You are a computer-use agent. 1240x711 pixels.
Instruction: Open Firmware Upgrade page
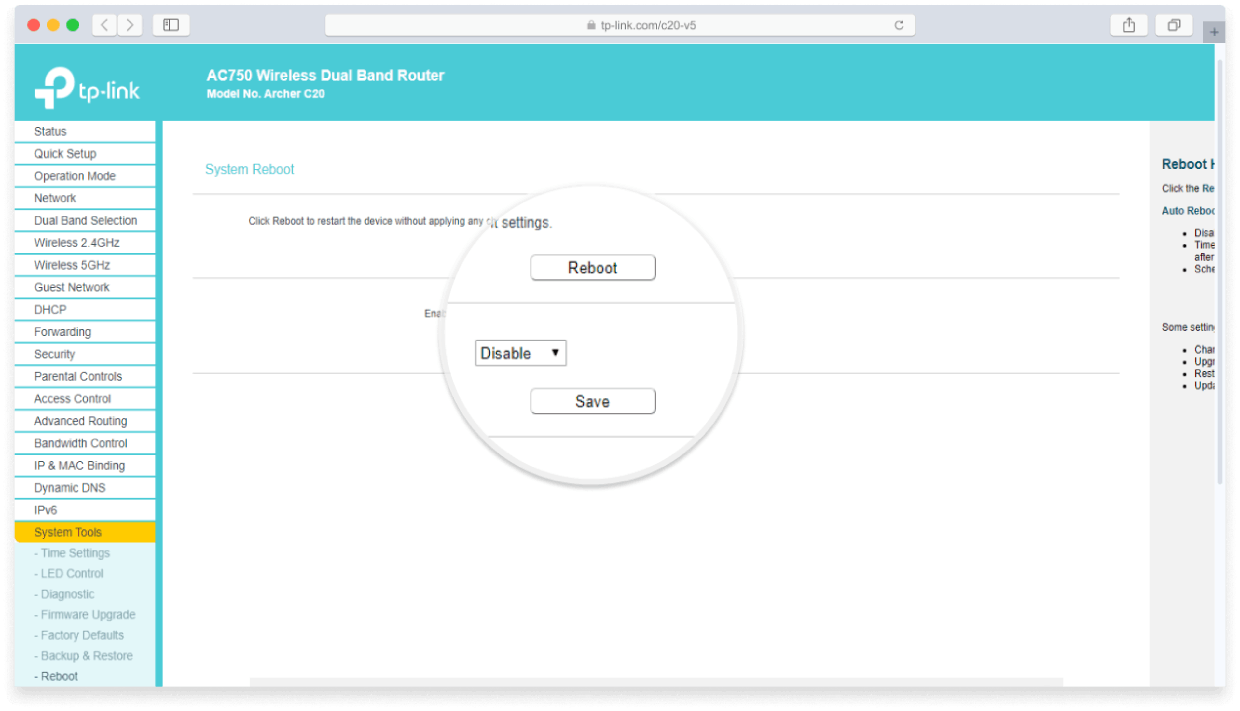85,615
